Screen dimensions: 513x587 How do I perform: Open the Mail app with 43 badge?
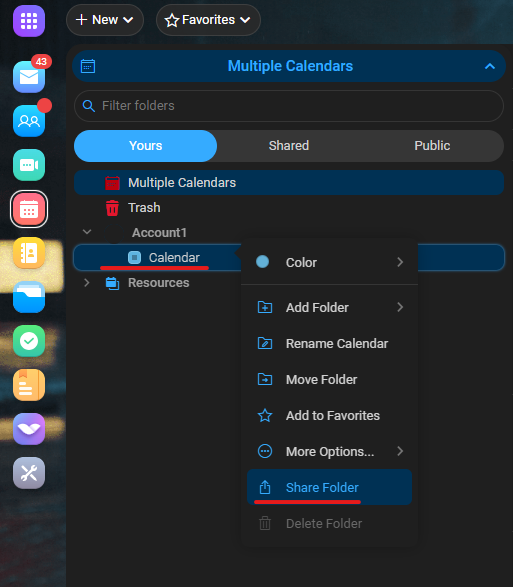(x=29, y=77)
